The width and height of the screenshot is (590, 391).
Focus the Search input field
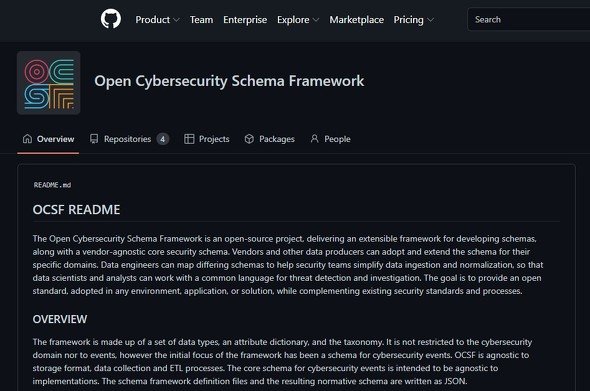coord(529,19)
